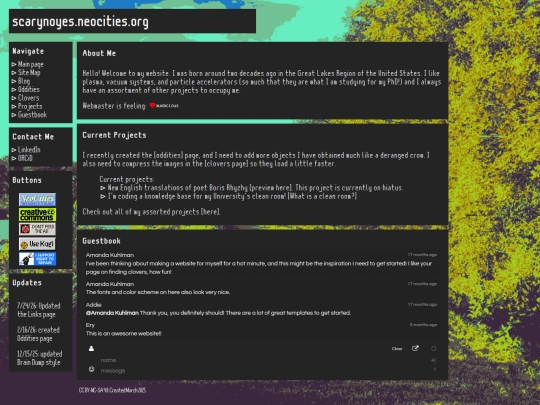Click '2/16/26: created Oddities page' update
Viewport: 540px width, 405px height.
(x=38, y=334)
